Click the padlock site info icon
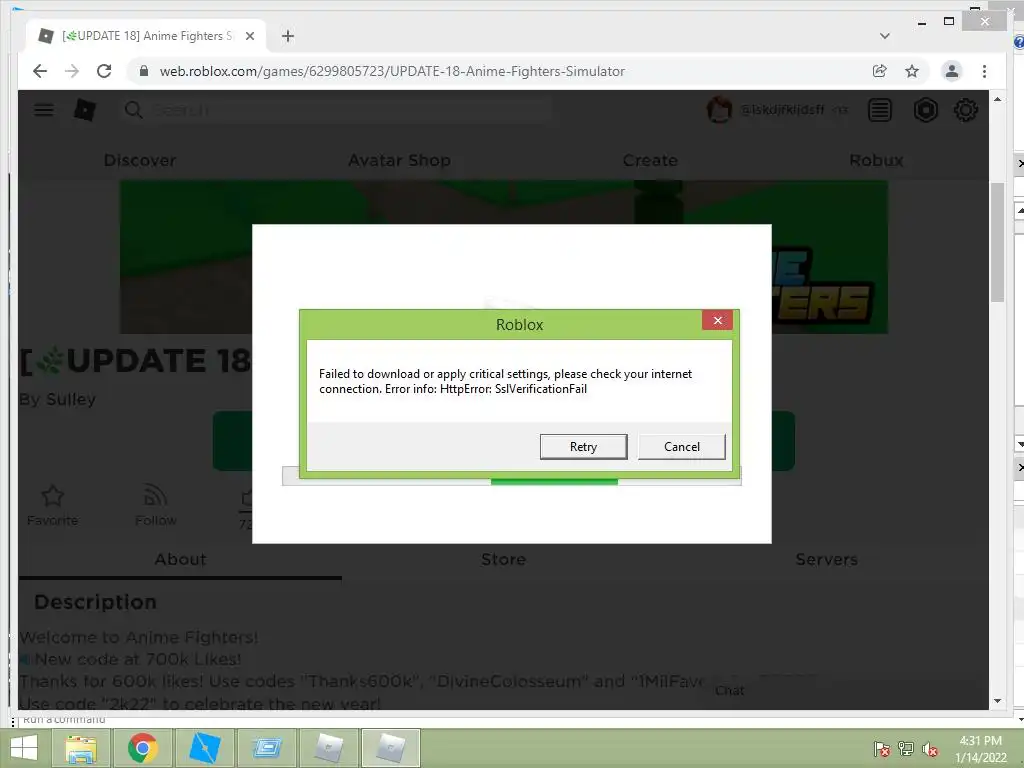1024x768 pixels. coord(144,71)
